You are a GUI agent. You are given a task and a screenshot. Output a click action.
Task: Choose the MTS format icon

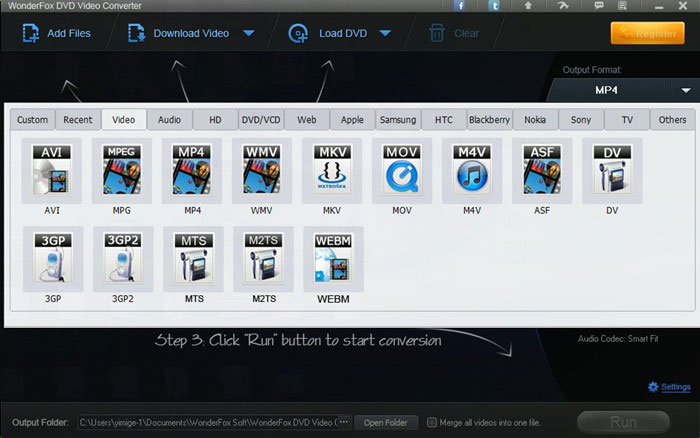193,259
